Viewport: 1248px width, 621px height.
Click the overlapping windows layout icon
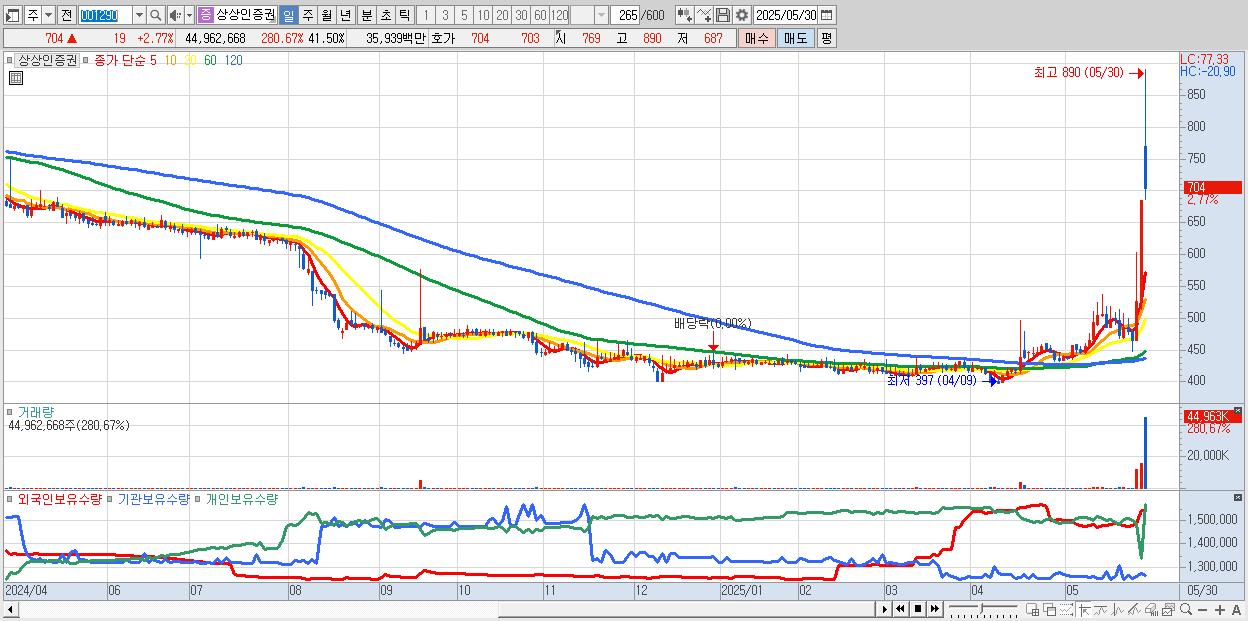[x=1049, y=609]
